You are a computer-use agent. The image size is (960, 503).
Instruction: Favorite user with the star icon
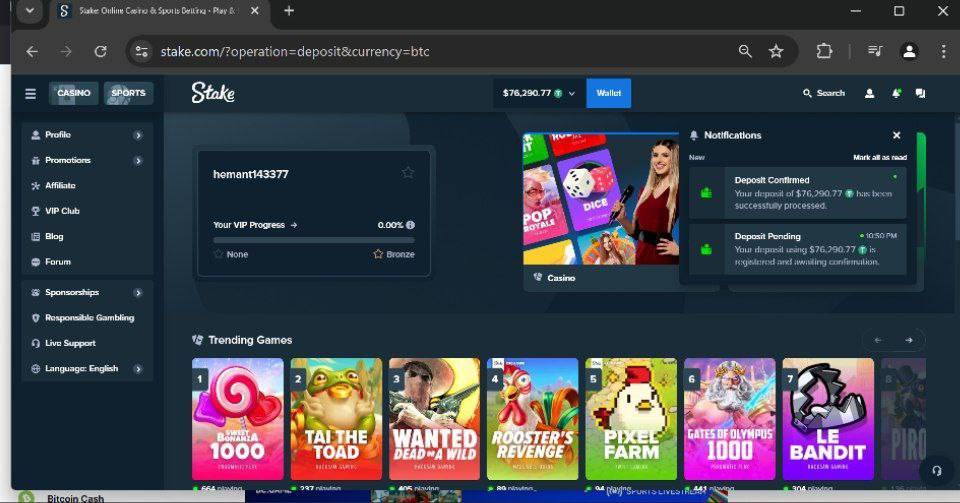[408, 173]
